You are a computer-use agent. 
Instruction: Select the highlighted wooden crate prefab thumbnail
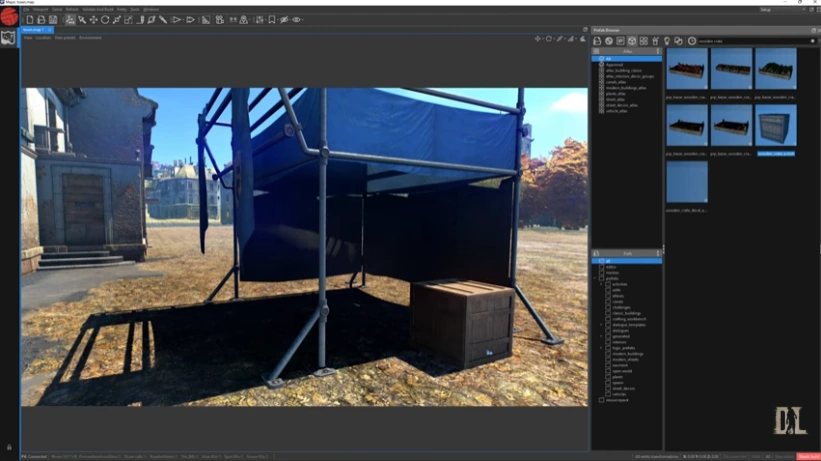[x=775, y=125]
